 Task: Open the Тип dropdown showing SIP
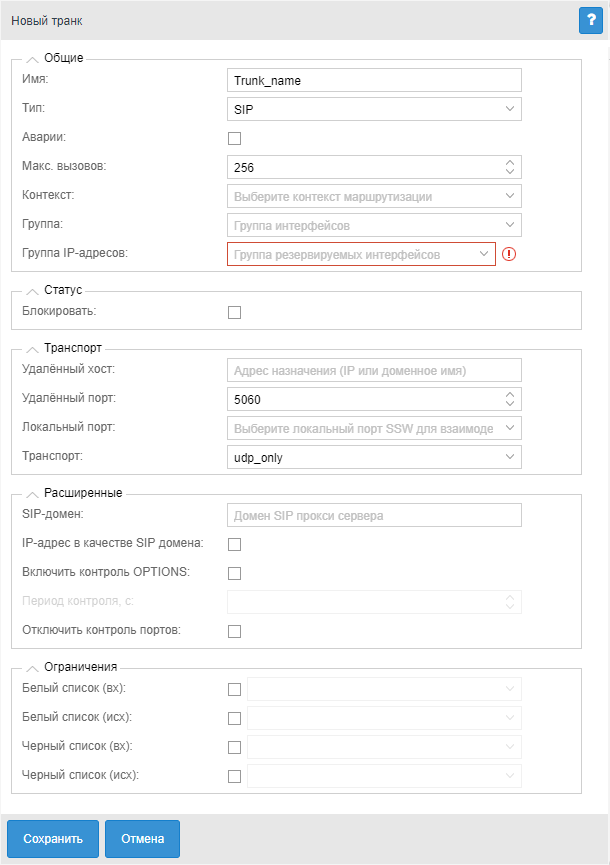pyautogui.click(x=374, y=108)
